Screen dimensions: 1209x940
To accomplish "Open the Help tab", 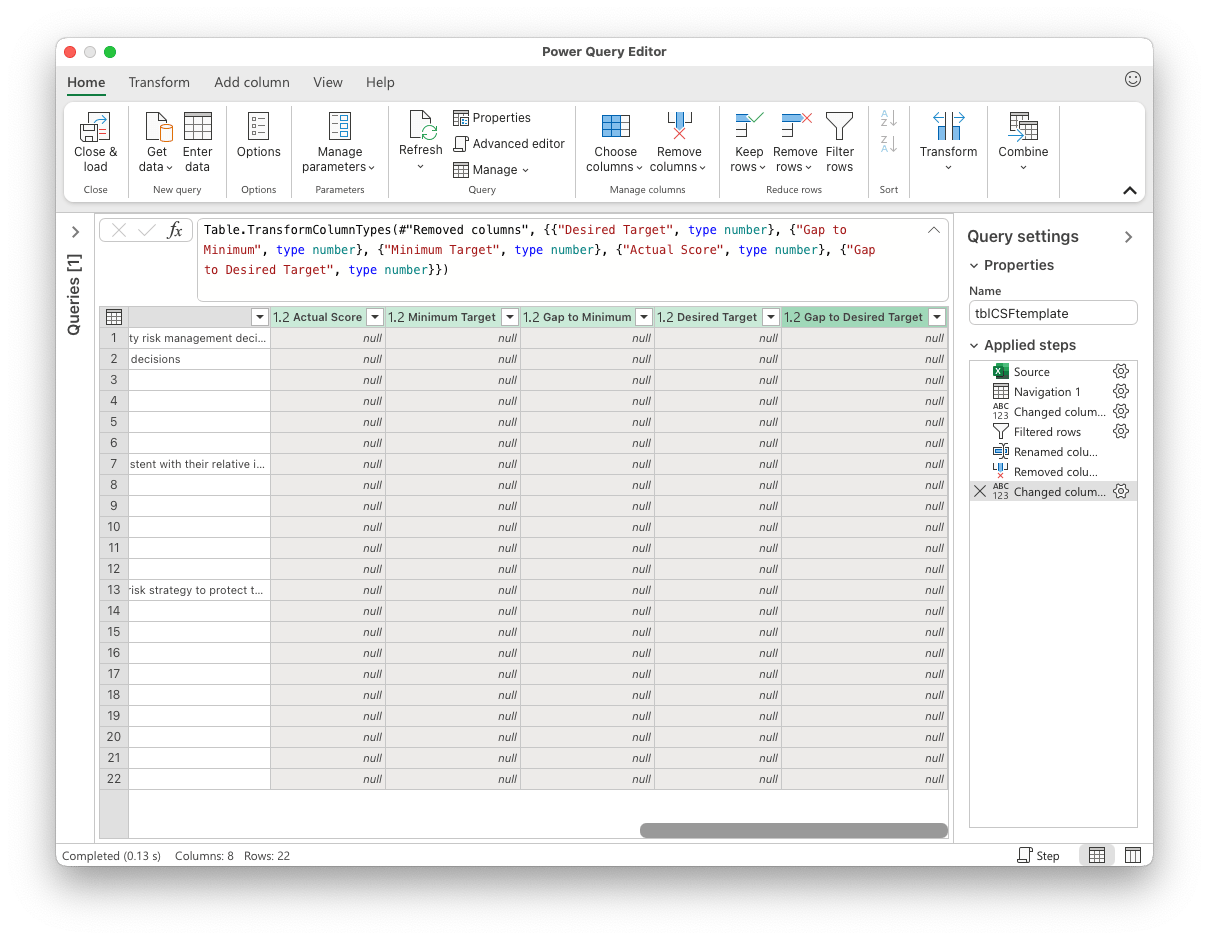I will pos(380,82).
